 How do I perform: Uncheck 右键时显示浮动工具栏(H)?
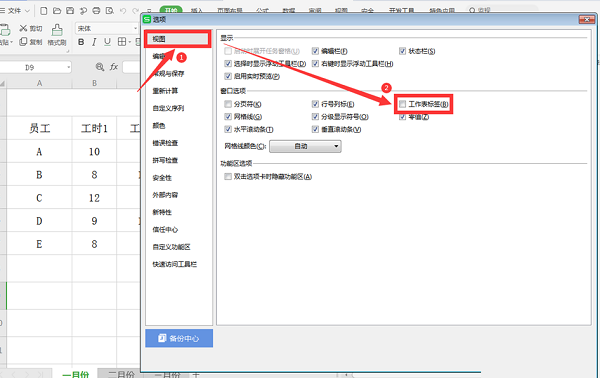click(x=315, y=64)
